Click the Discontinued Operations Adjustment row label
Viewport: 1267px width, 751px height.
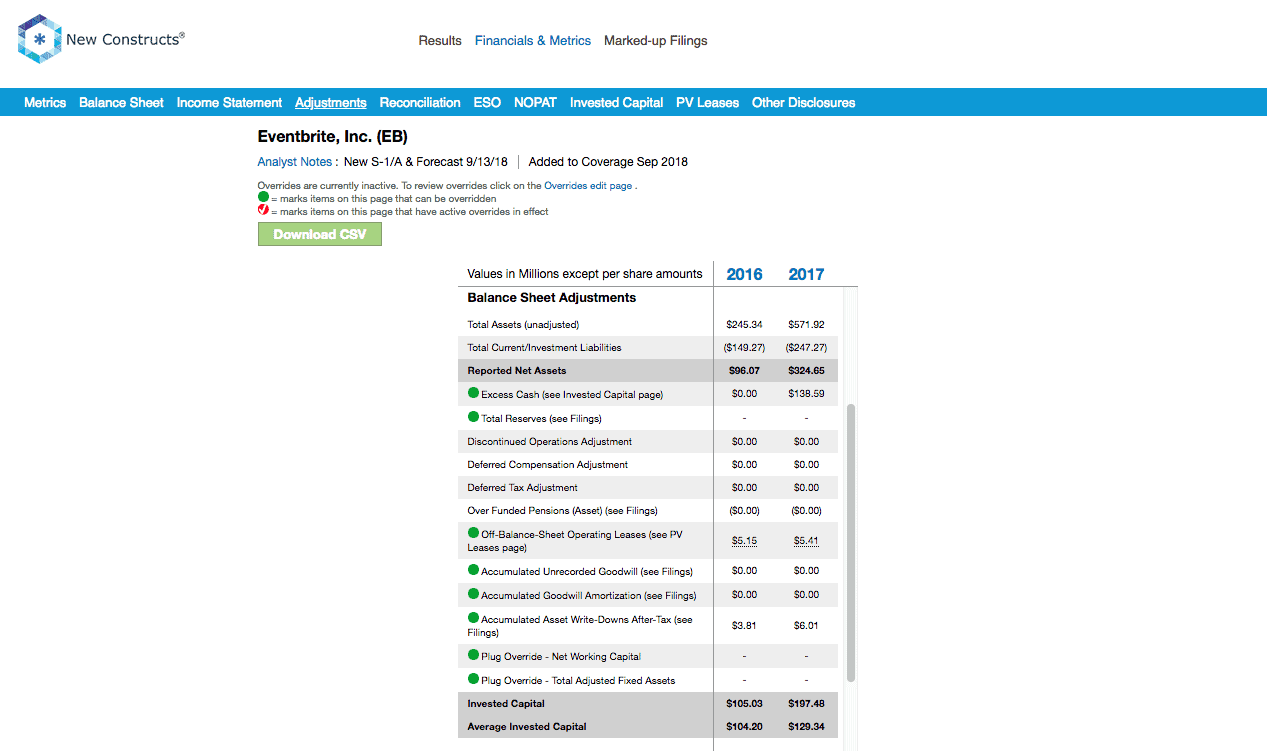(549, 441)
